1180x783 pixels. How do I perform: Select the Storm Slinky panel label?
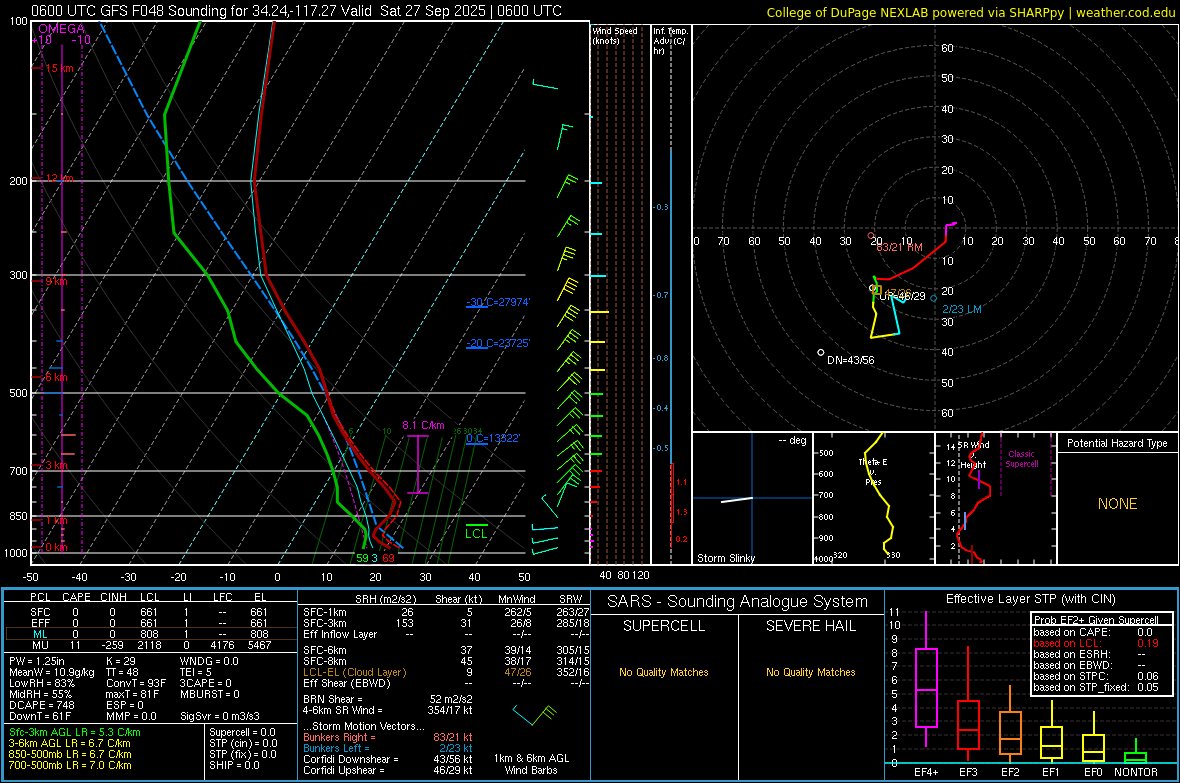click(725, 558)
